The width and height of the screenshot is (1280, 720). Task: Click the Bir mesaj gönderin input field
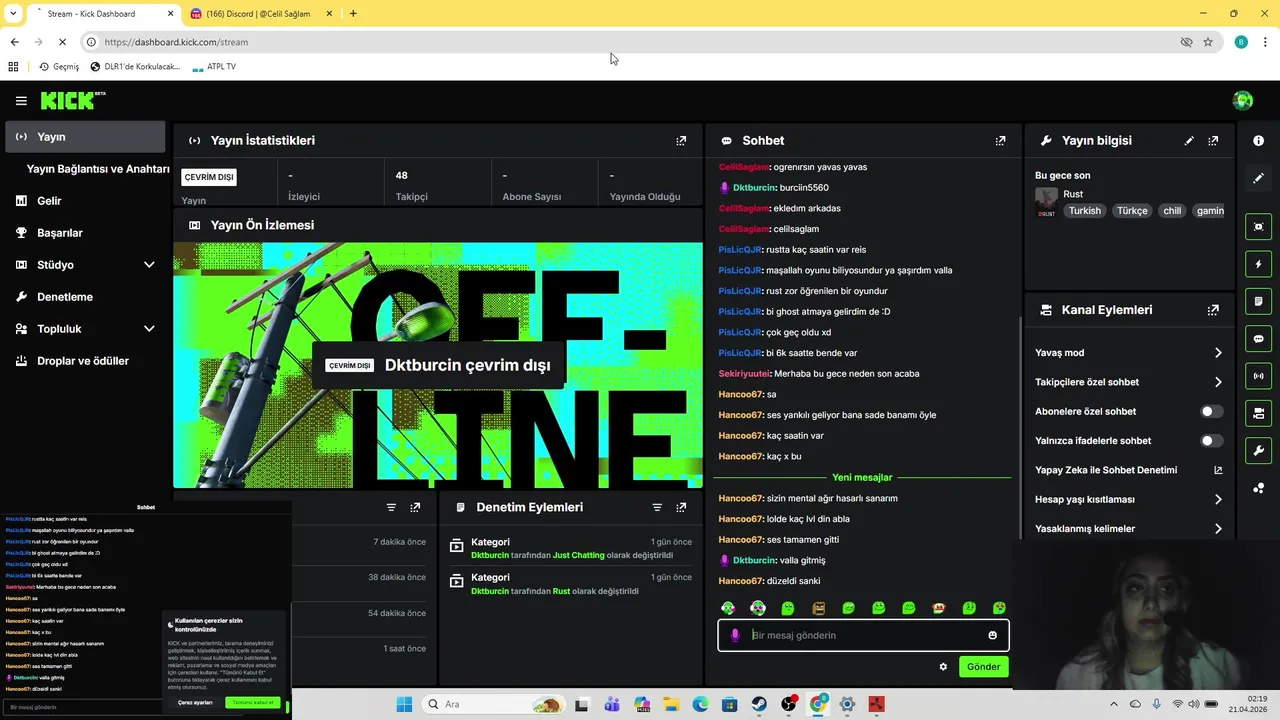[864, 635]
